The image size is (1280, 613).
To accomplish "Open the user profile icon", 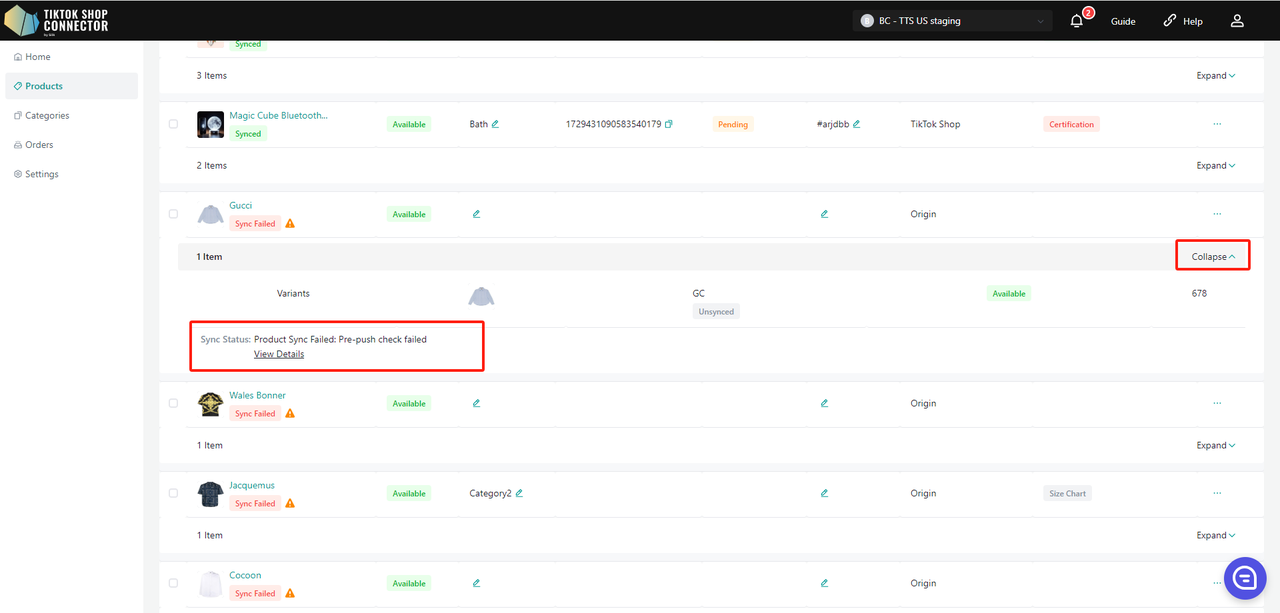I will point(1237,21).
